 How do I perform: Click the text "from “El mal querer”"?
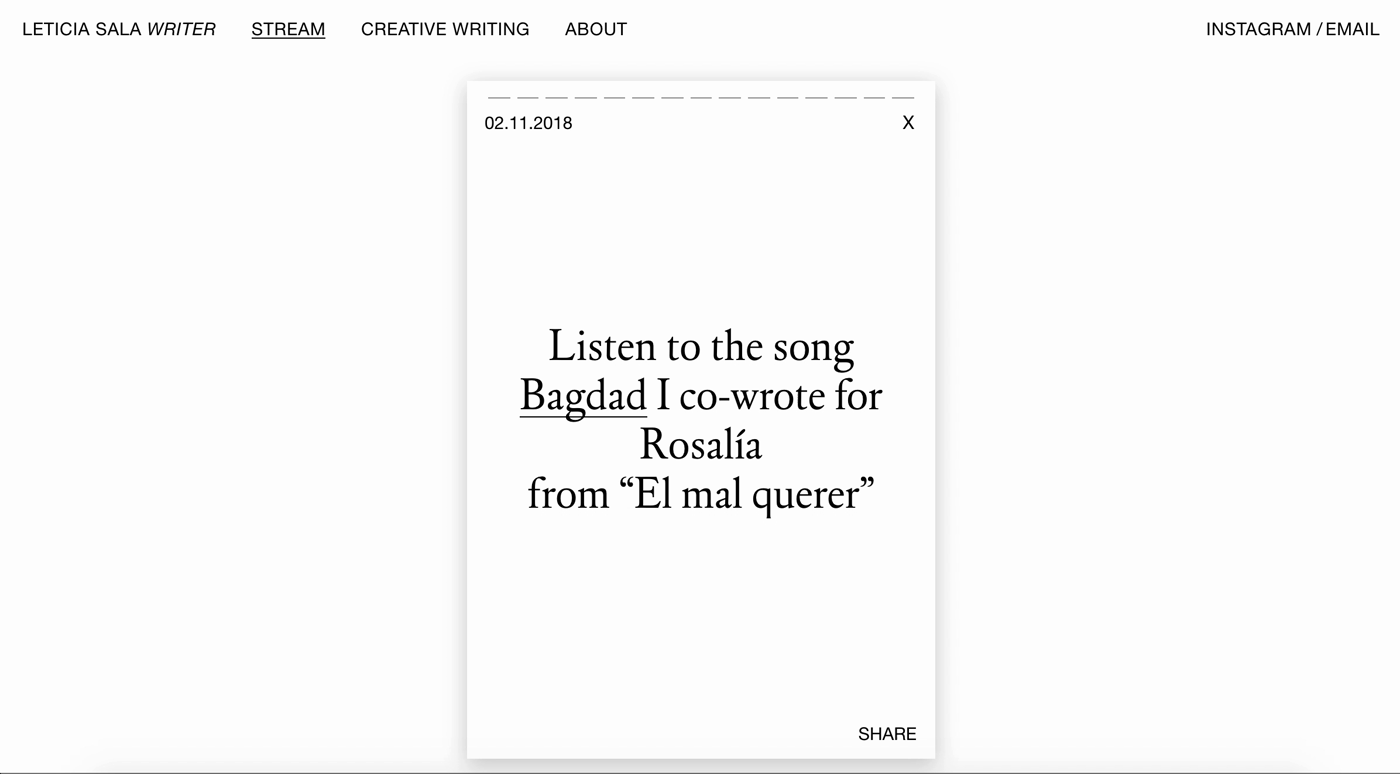(x=701, y=494)
